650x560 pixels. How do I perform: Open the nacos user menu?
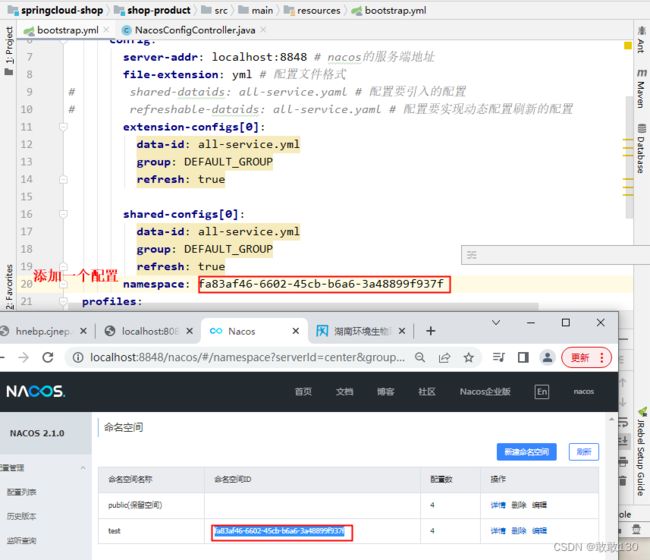click(584, 391)
